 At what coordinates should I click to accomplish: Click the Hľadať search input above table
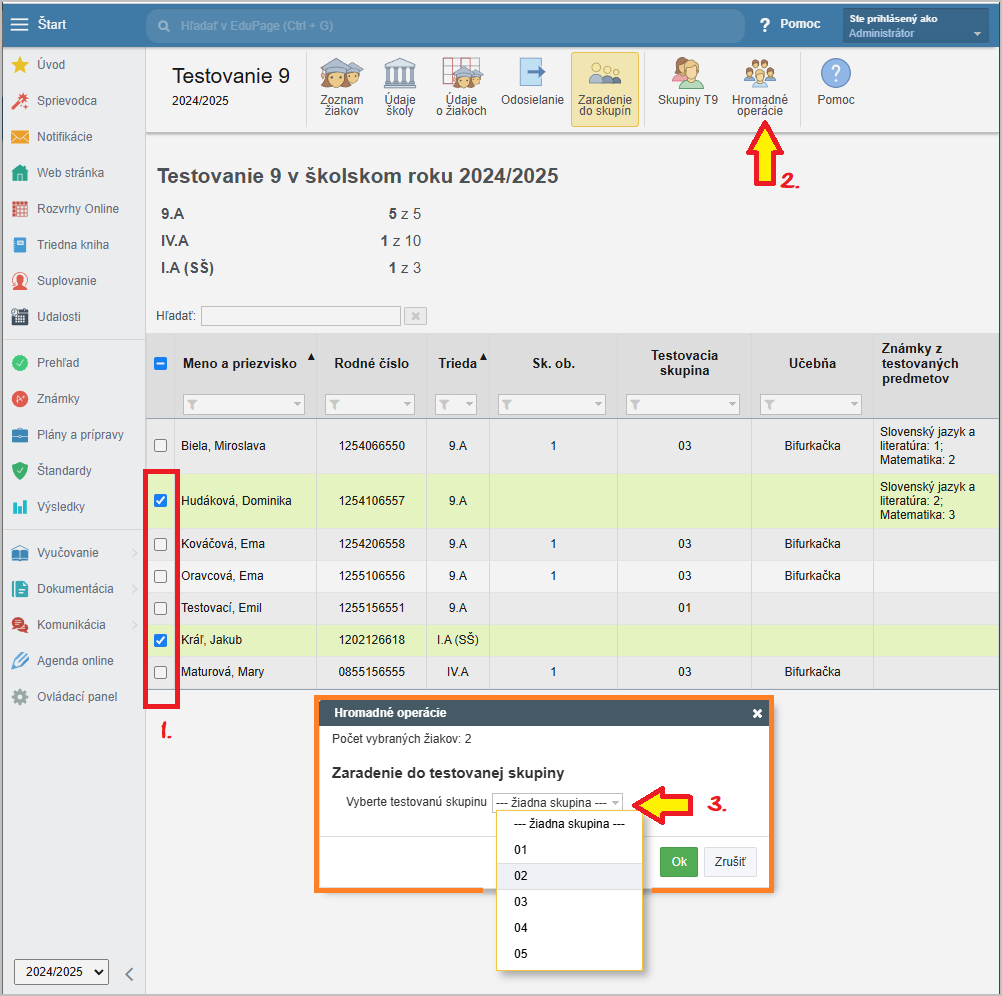click(x=300, y=316)
